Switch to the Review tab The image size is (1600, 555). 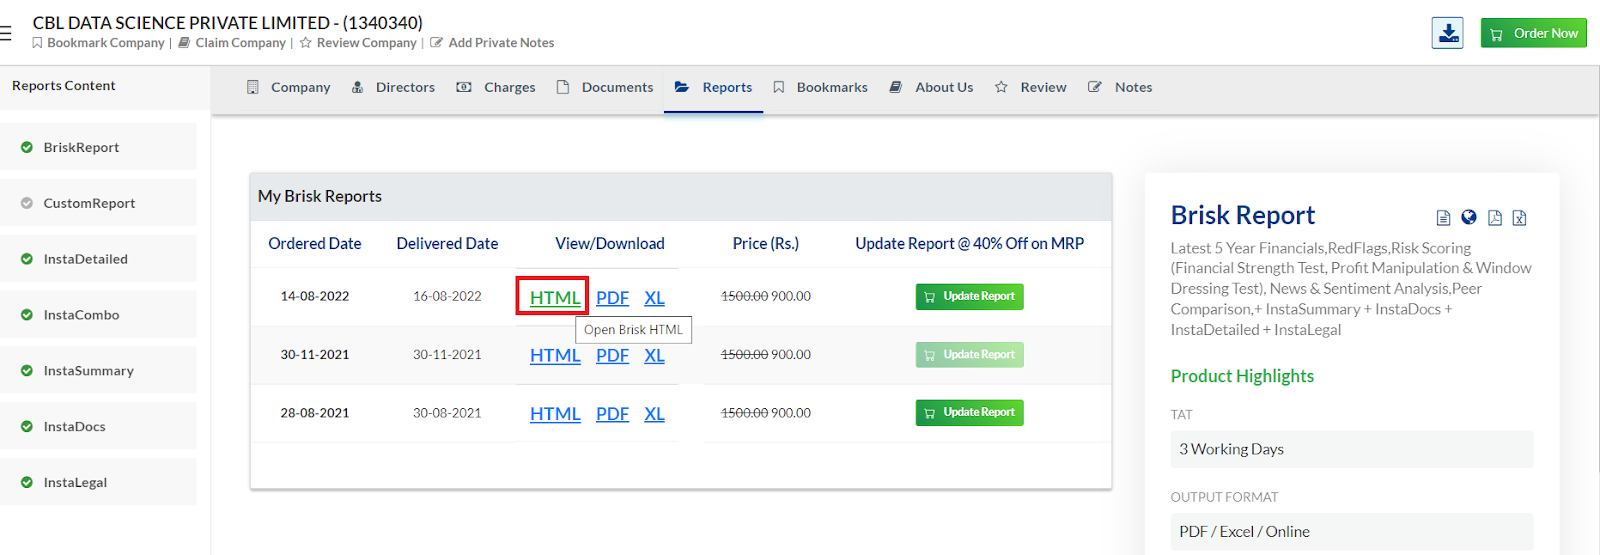[x=1030, y=88]
